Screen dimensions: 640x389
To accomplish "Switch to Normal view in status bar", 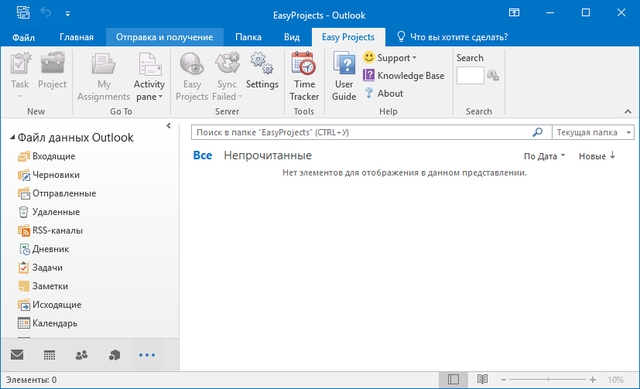I will pos(453,380).
